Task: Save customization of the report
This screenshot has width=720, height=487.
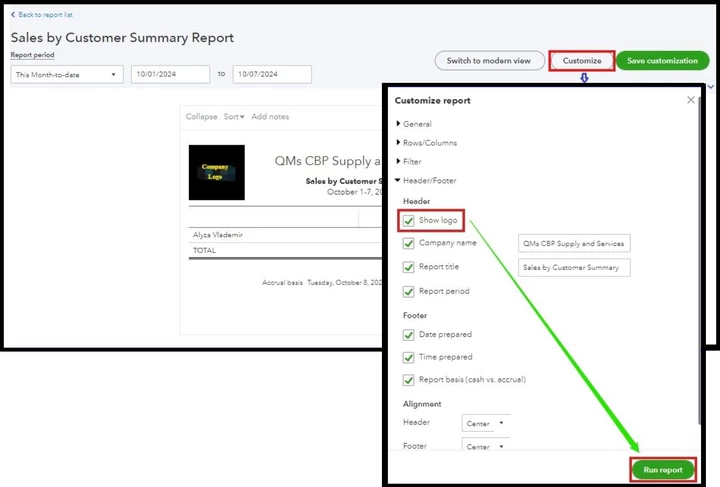Action: tap(662, 61)
